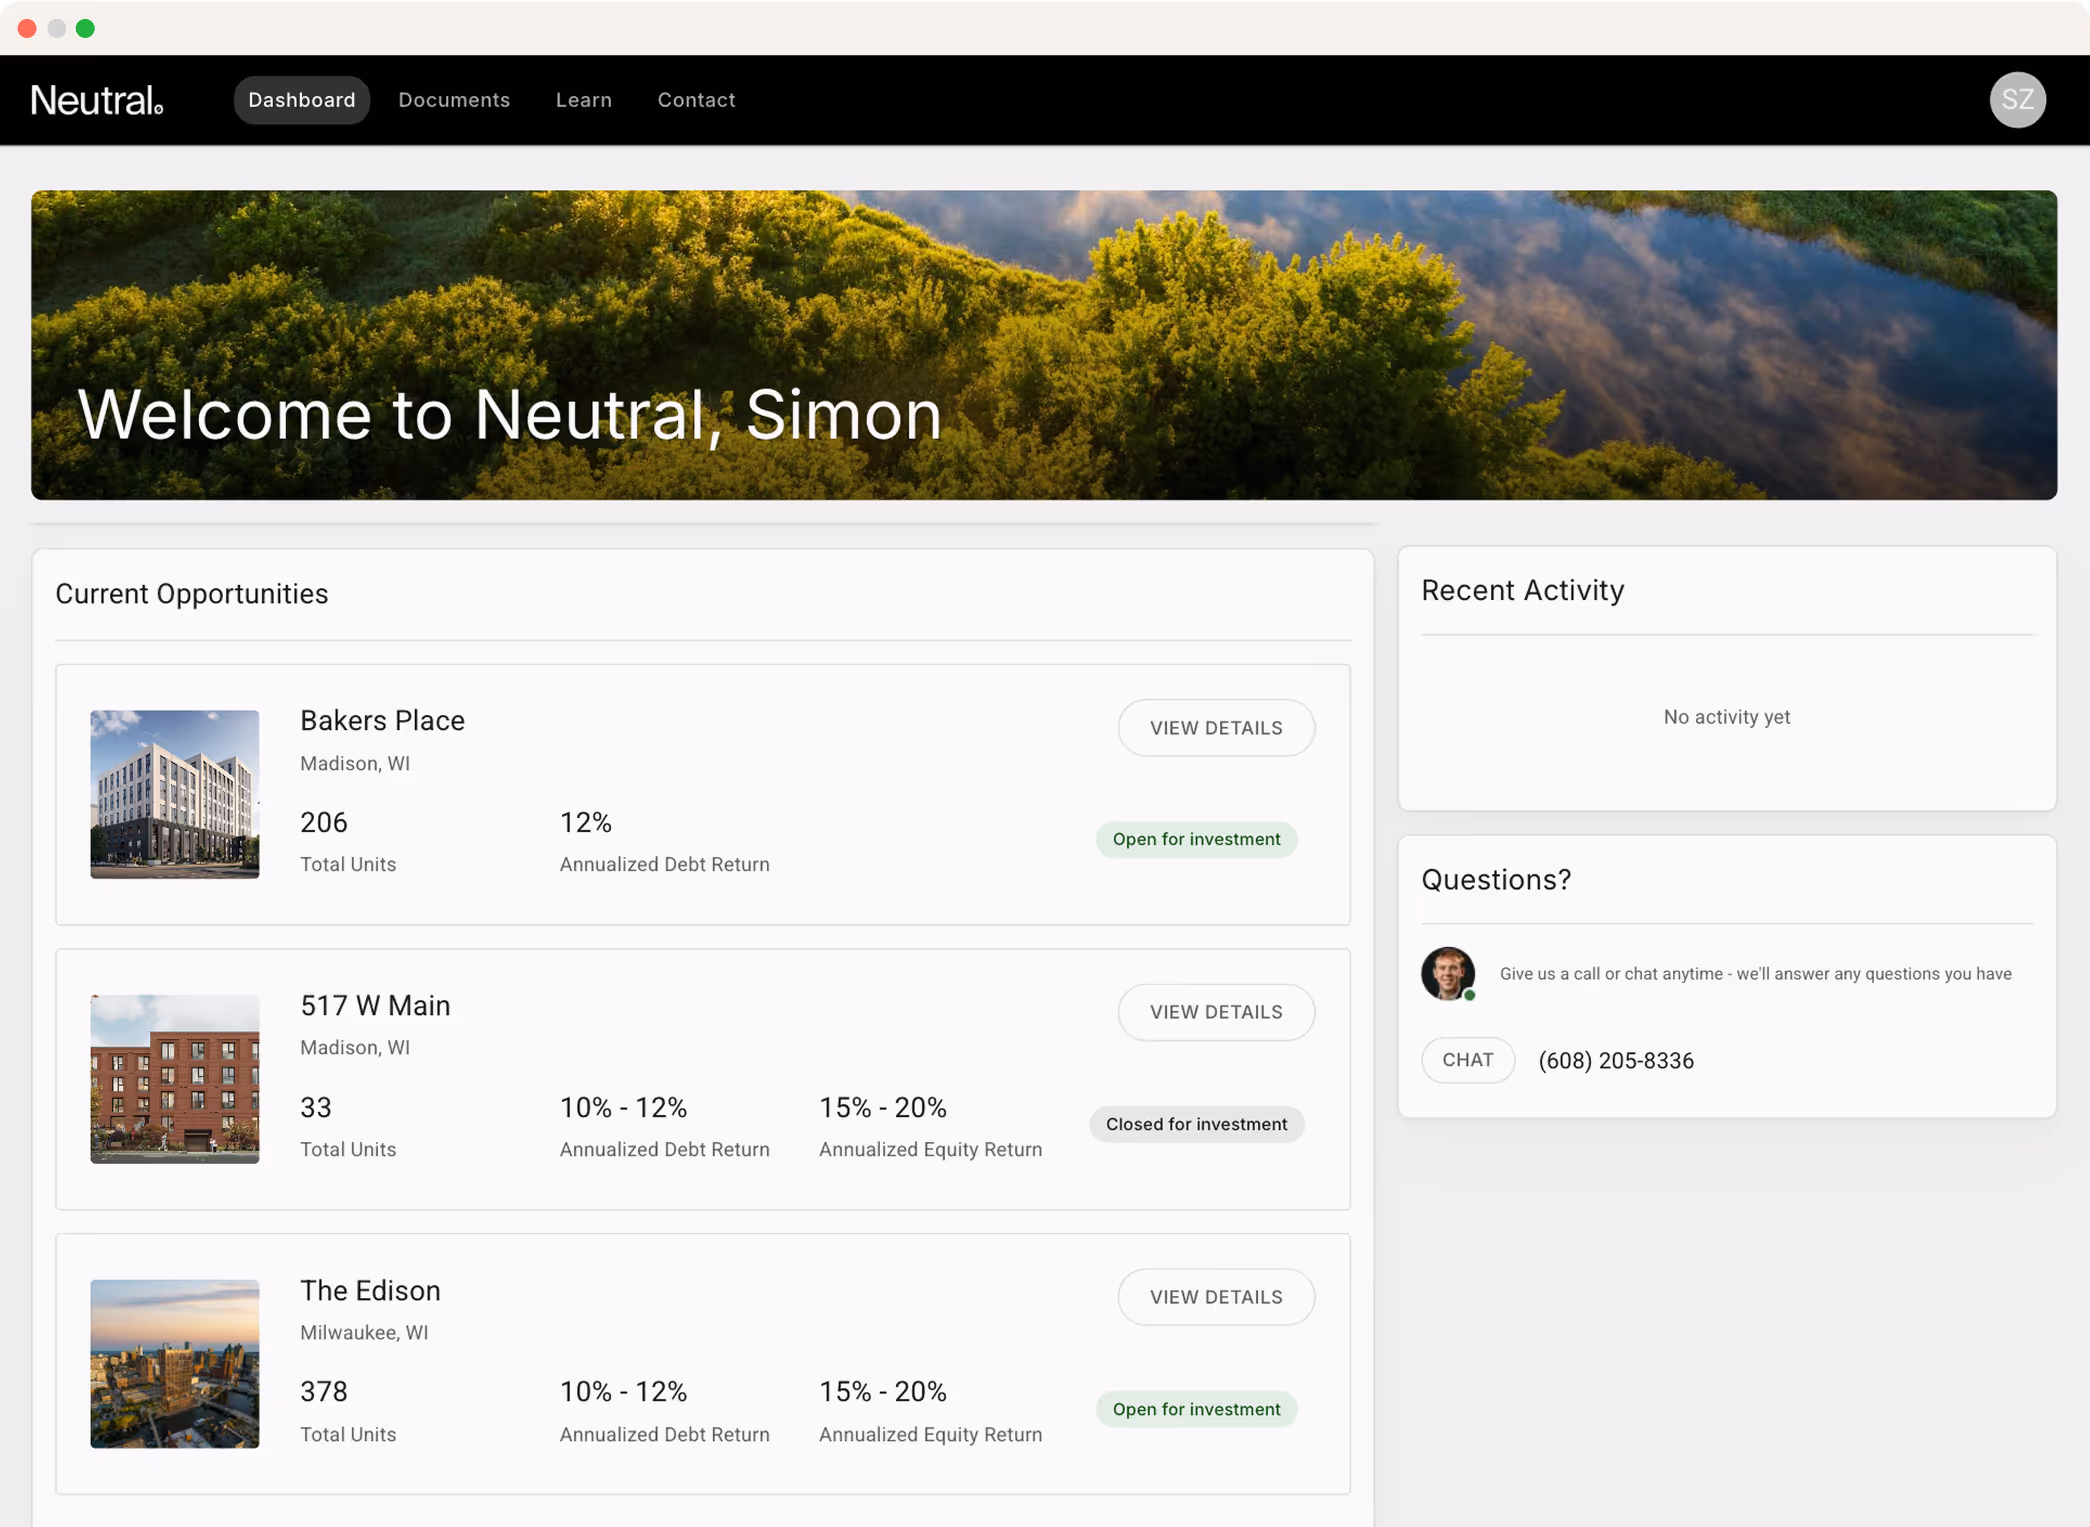Go to the Learn tab
The height and width of the screenshot is (1527, 2090).
(584, 100)
